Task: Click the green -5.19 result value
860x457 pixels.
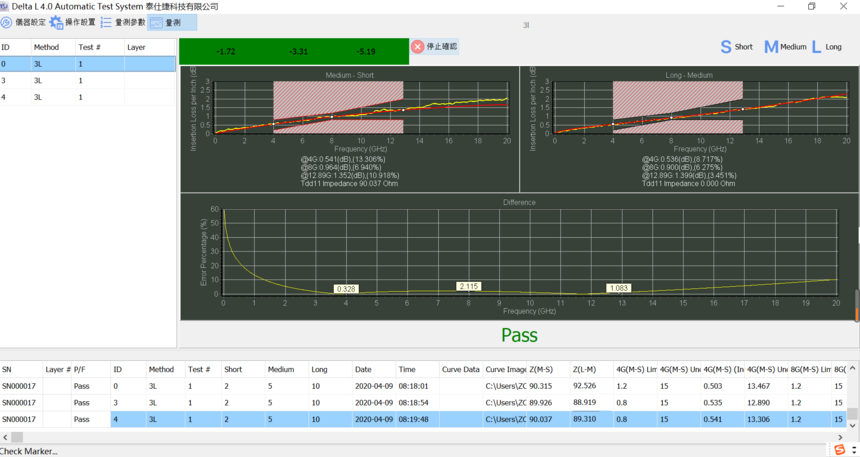Action: (366, 52)
